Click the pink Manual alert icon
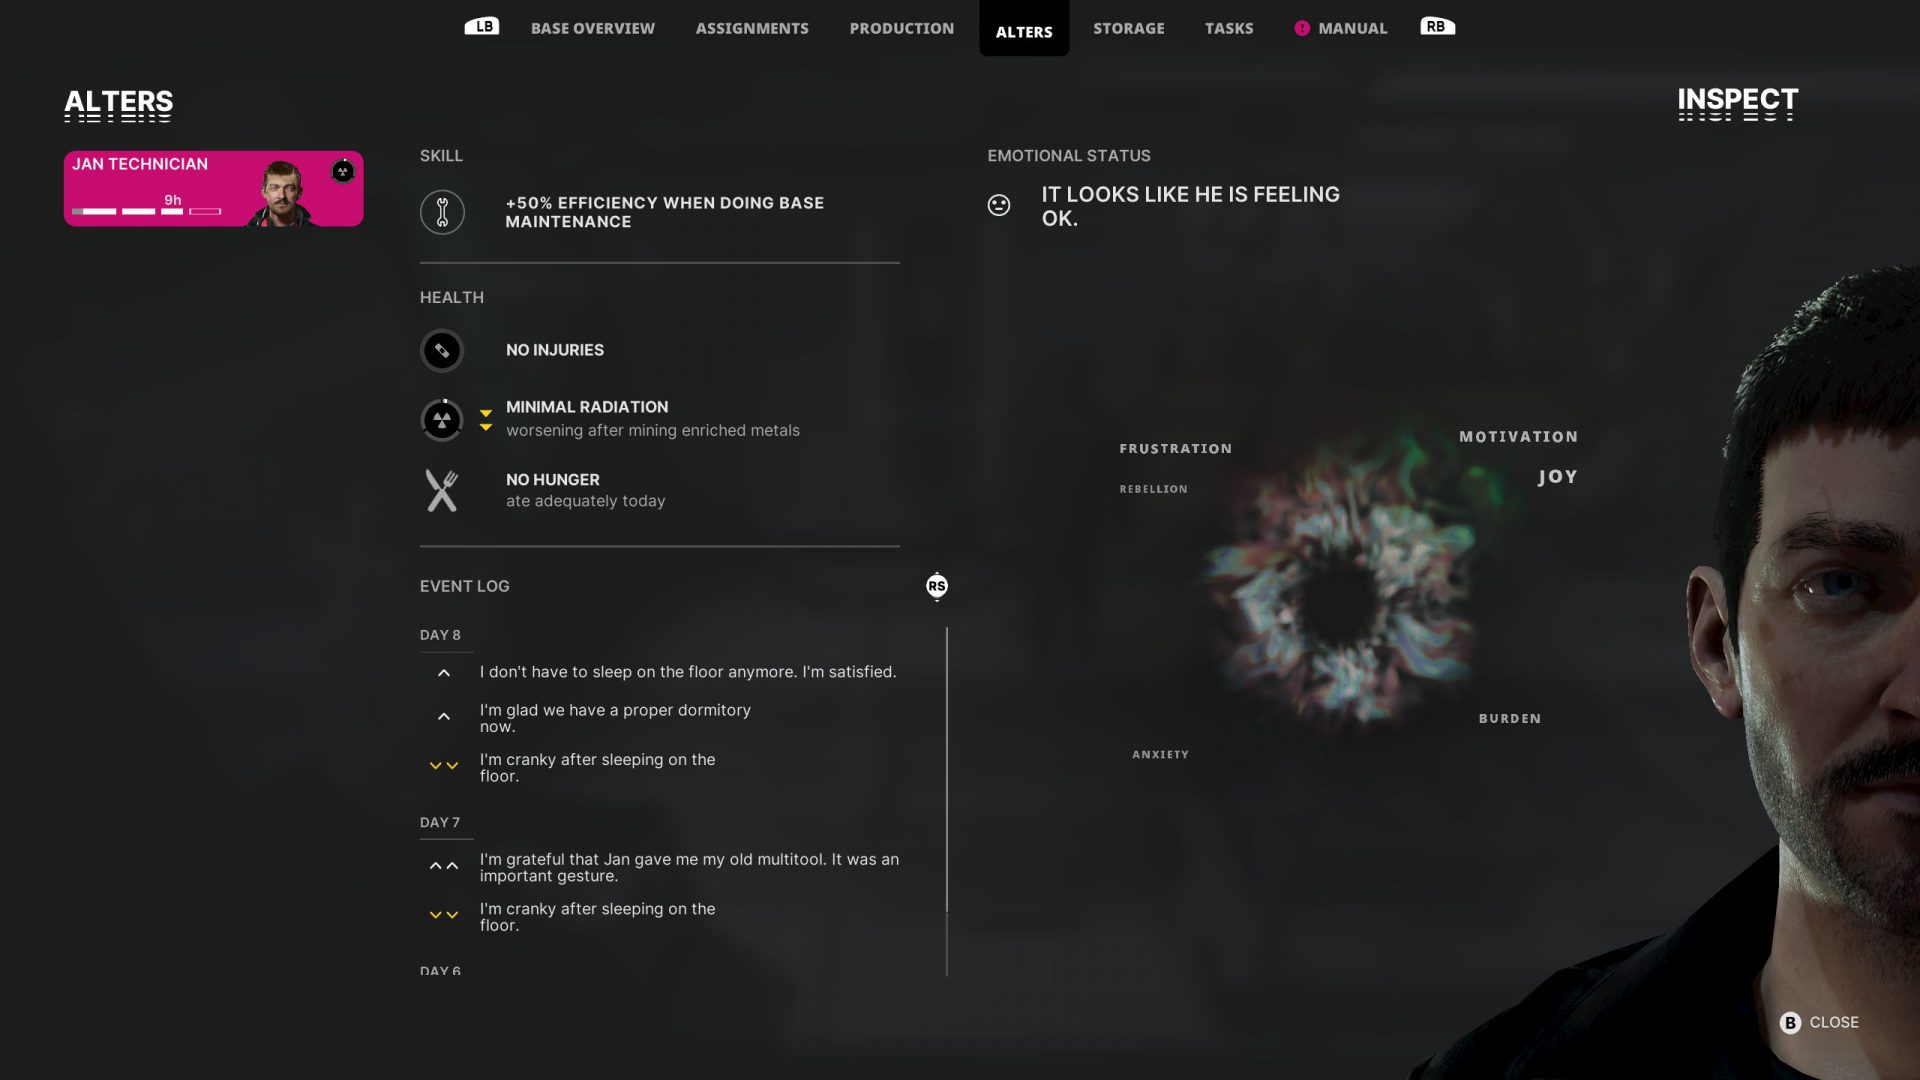 point(1302,28)
